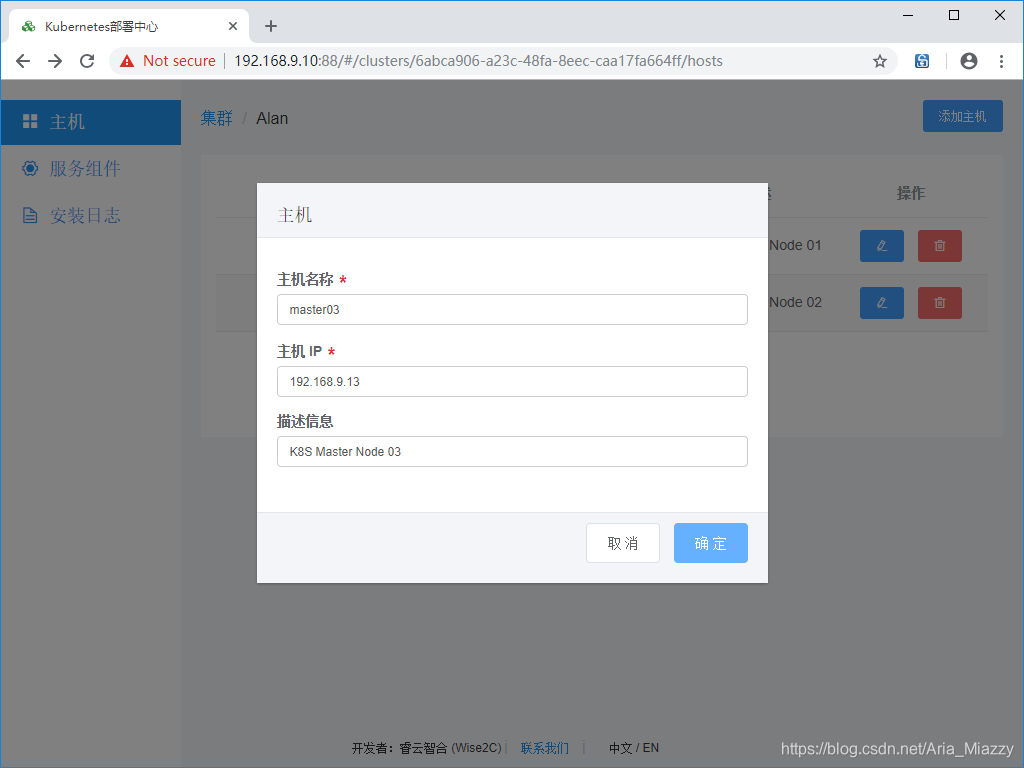
Task: Minimize the browser window
Action: [908, 15]
